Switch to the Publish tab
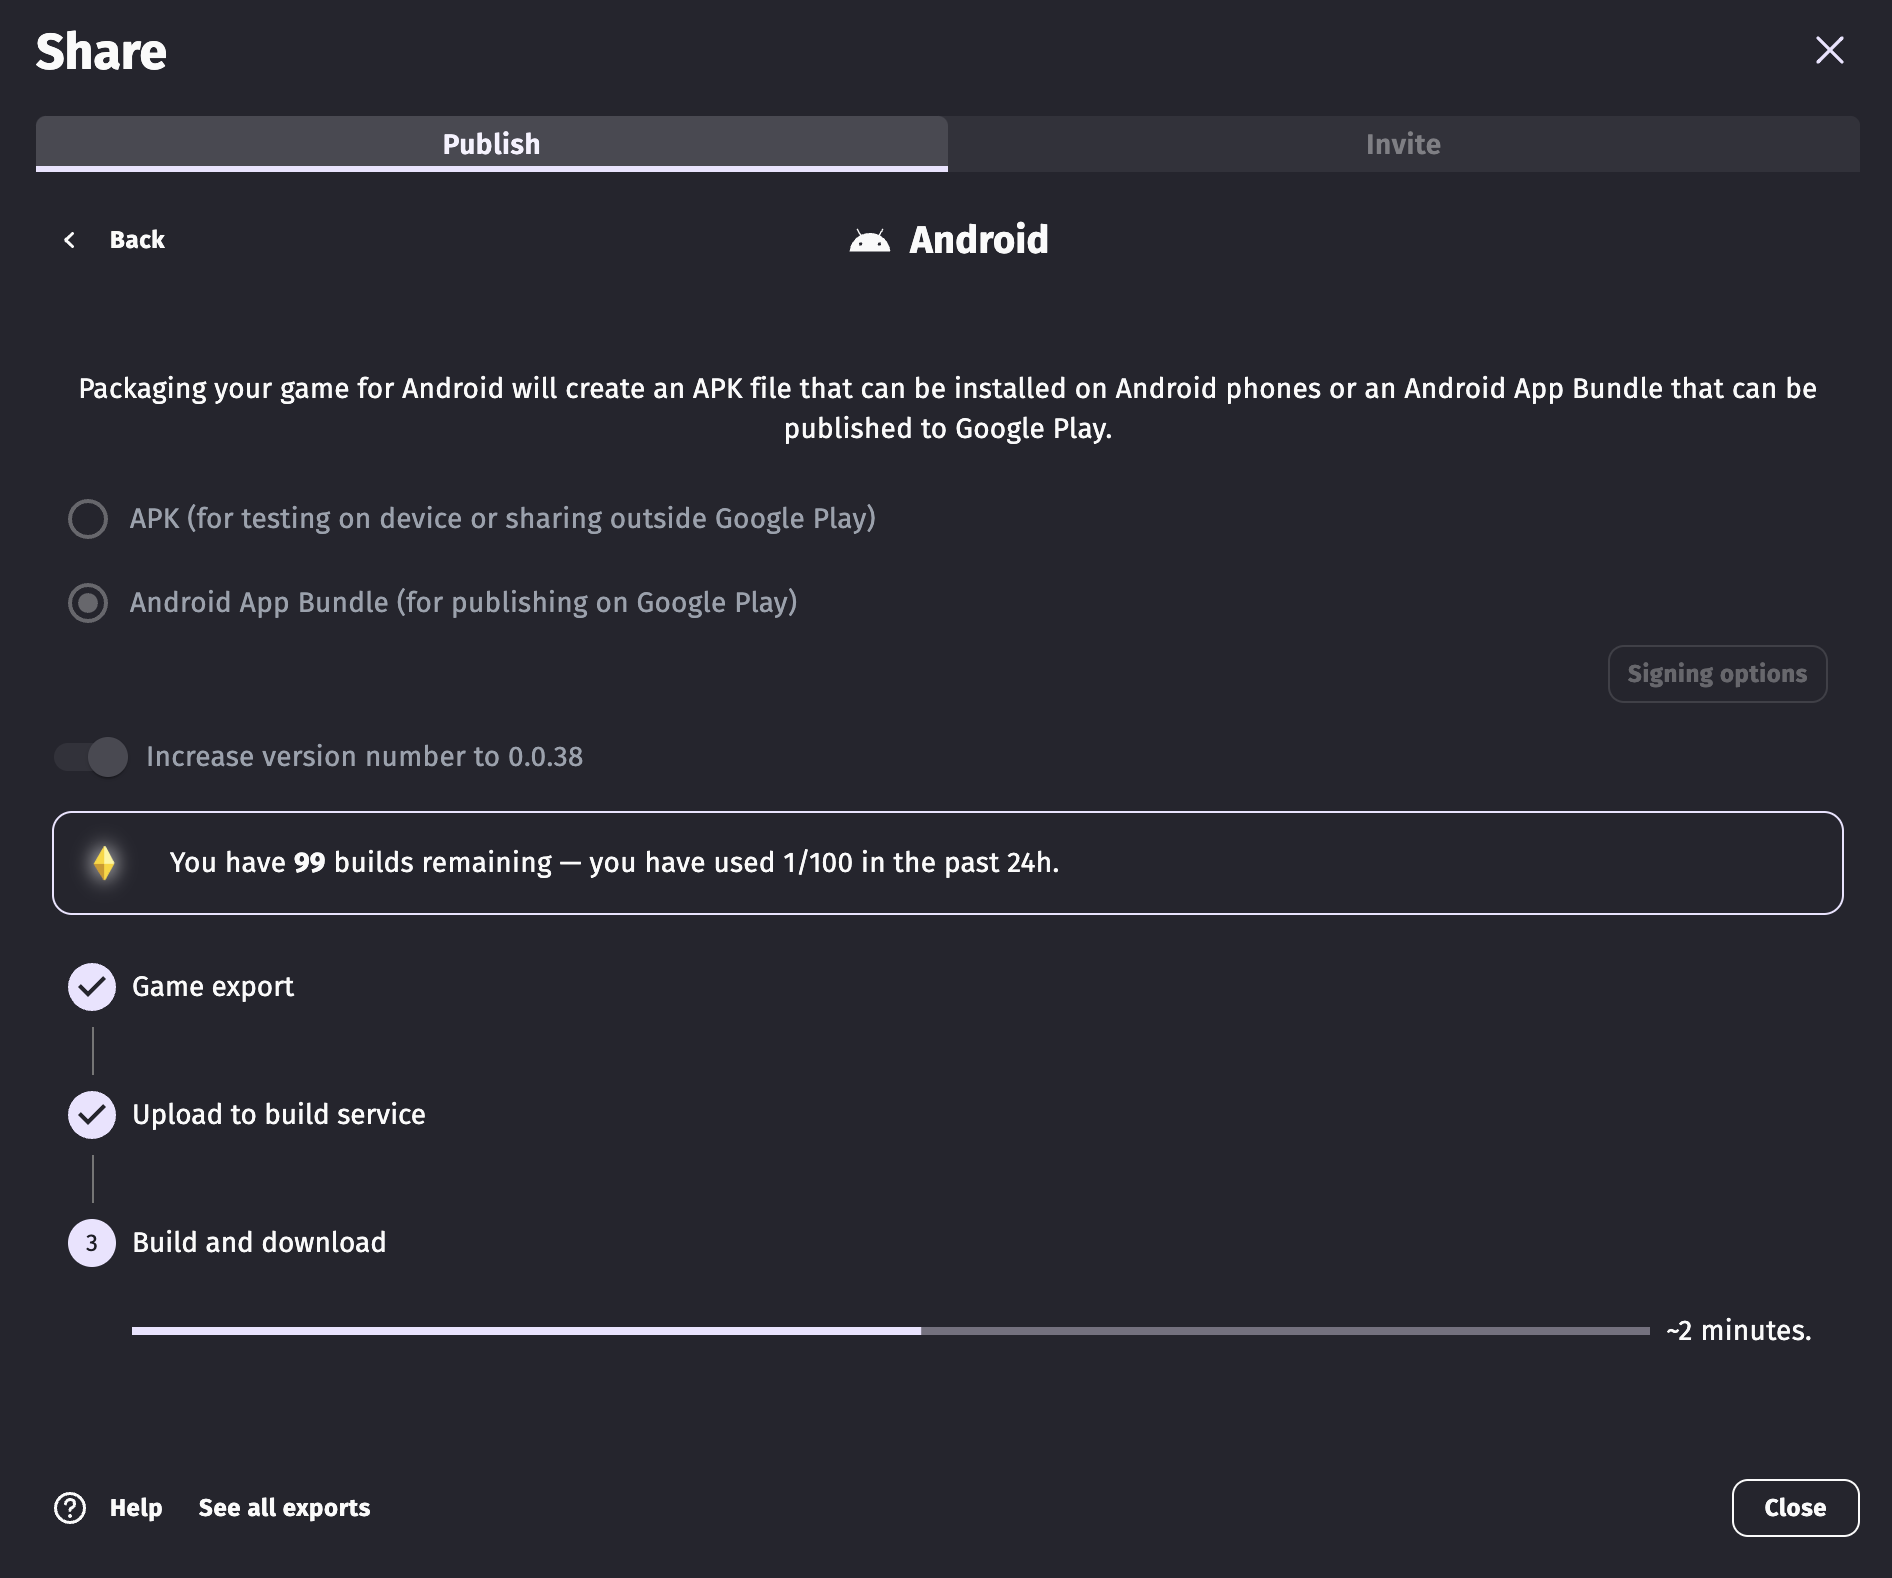 (491, 144)
